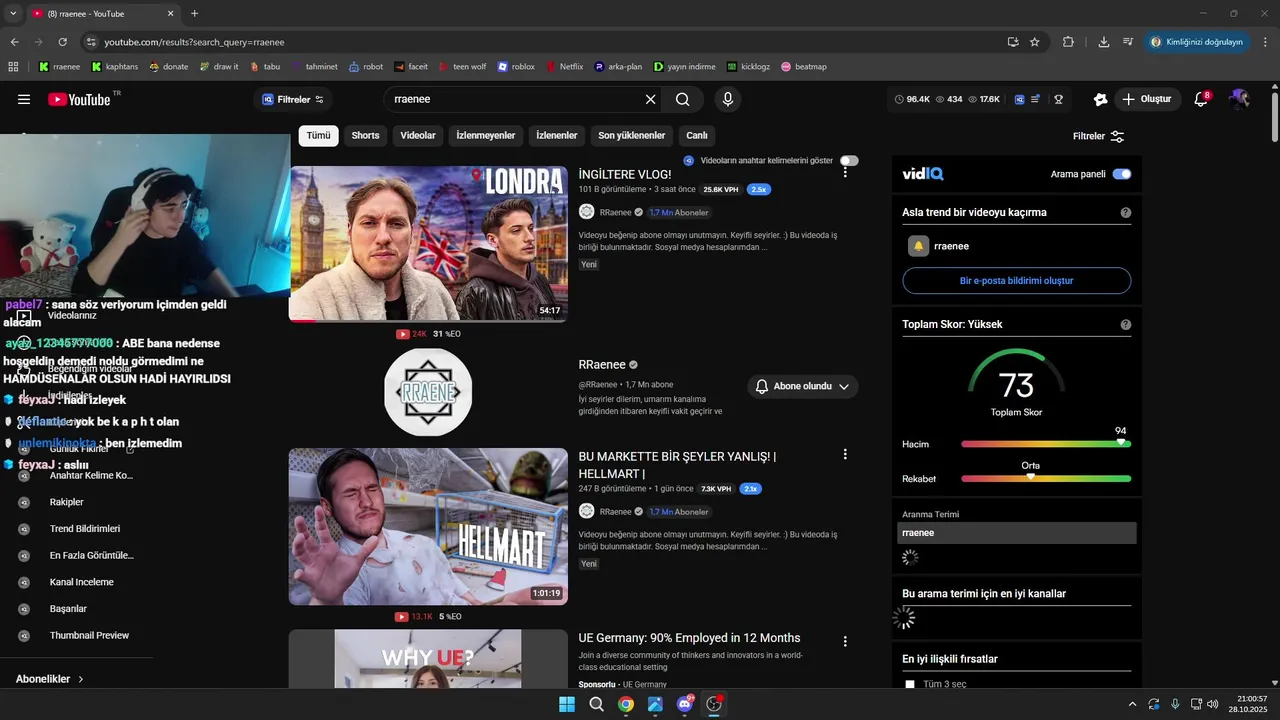Start voice search with microphone
The image size is (1280, 720).
pyautogui.click(x=728, y=99)
